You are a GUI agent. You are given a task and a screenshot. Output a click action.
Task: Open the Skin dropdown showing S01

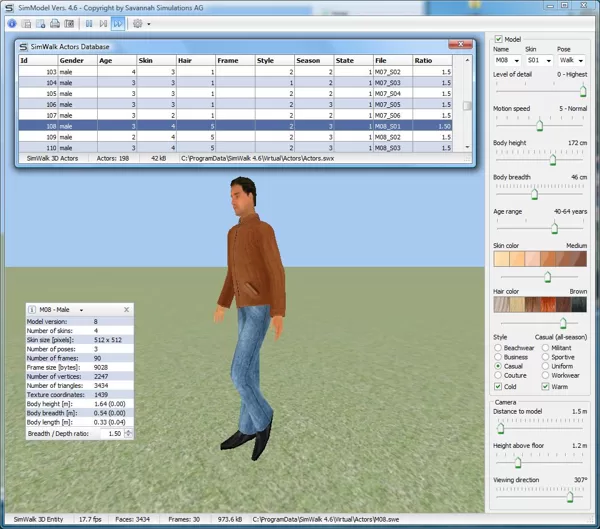point(539,60)
